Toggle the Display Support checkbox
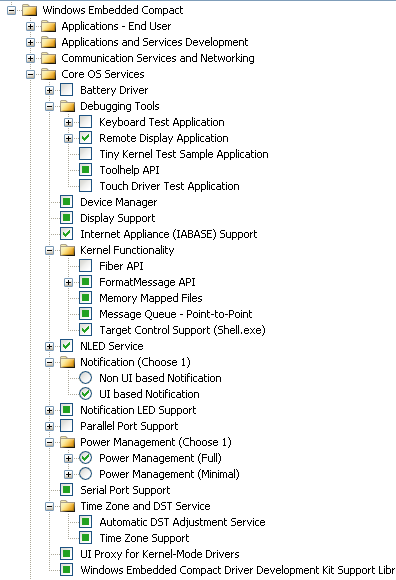The image size is (396, 580). click(x=67, y=218)
